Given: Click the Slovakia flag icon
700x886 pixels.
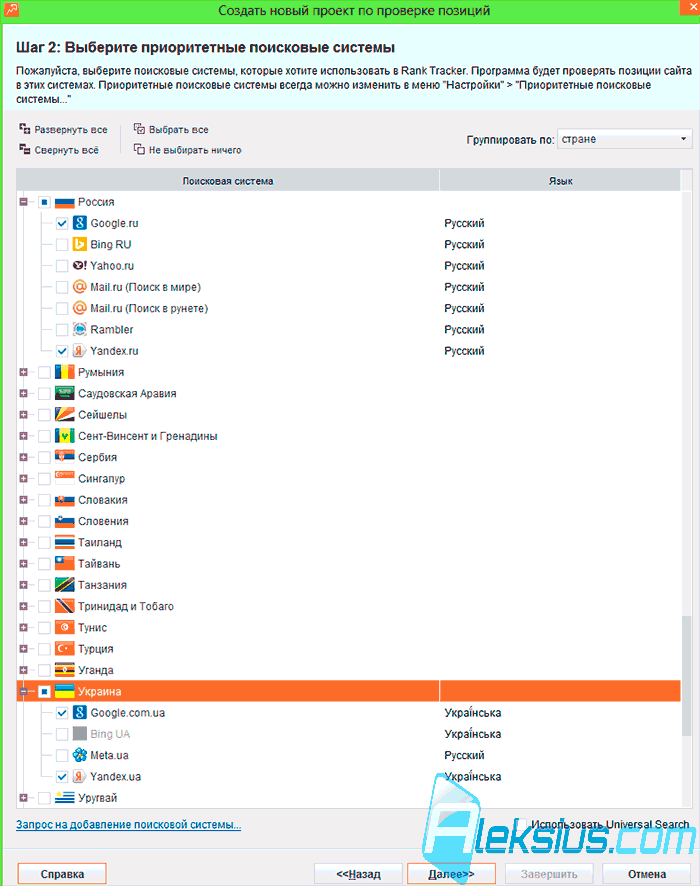Looking at the screenshot, I should tap(64, 500).
